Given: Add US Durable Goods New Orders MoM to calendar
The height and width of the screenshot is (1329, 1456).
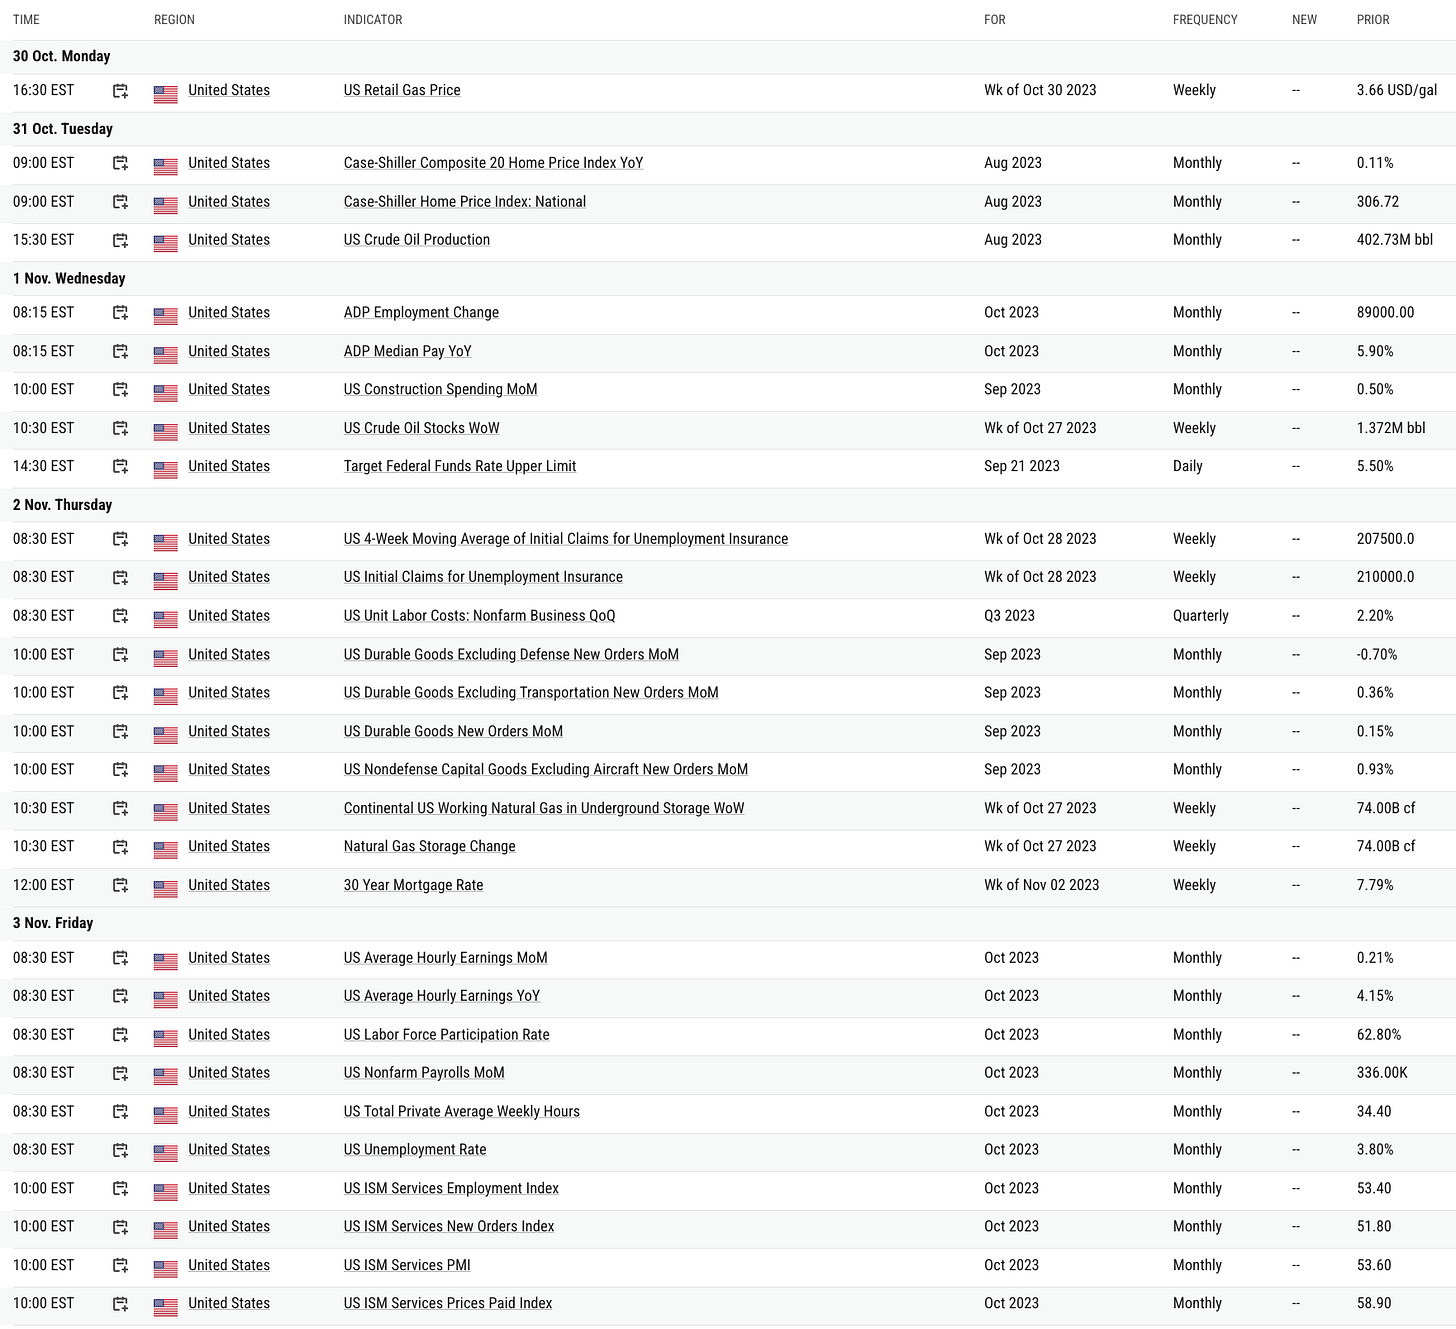Looking at the screenshot, I should pyautogui.click(x=120, y=732).
